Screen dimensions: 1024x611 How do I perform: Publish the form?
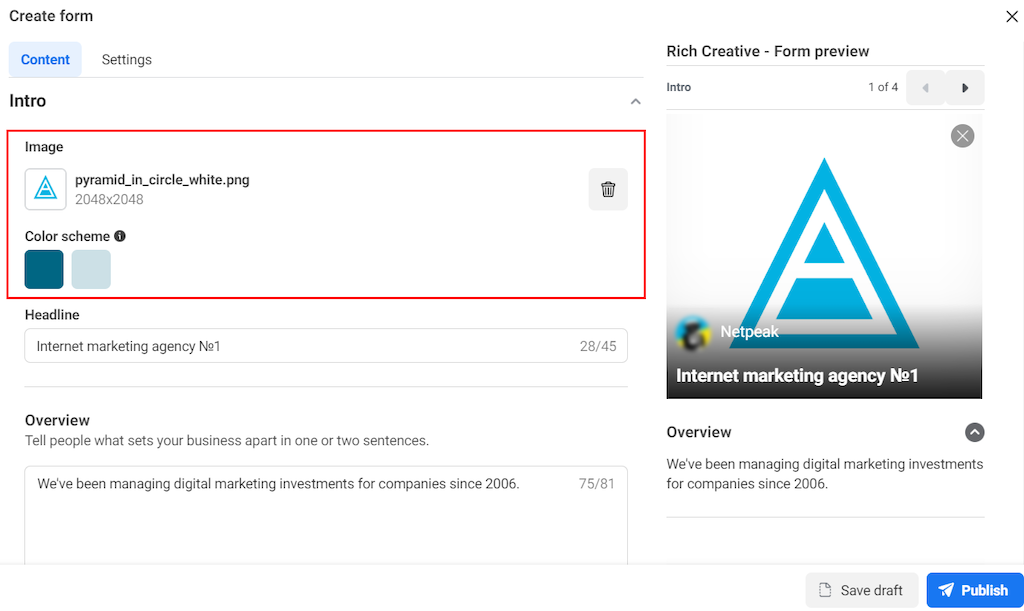tap(974, 590)
